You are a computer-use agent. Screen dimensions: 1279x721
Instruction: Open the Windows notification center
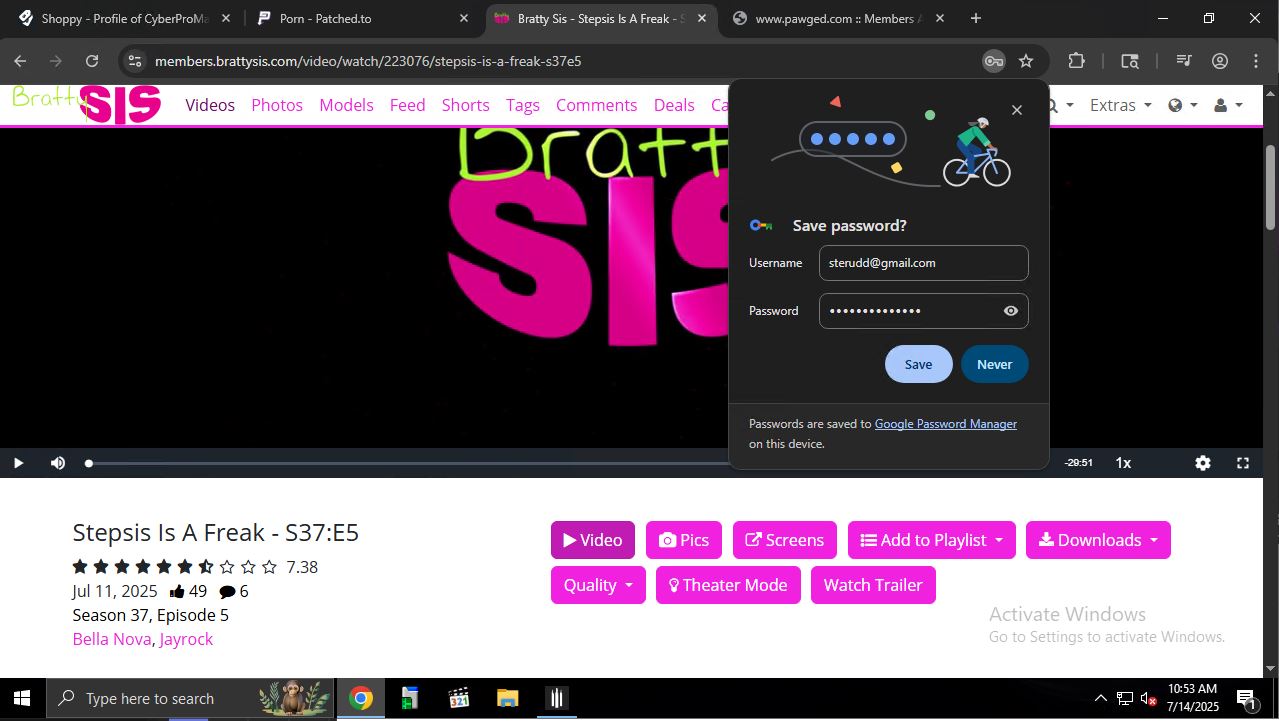click(x=1246, y=698)
